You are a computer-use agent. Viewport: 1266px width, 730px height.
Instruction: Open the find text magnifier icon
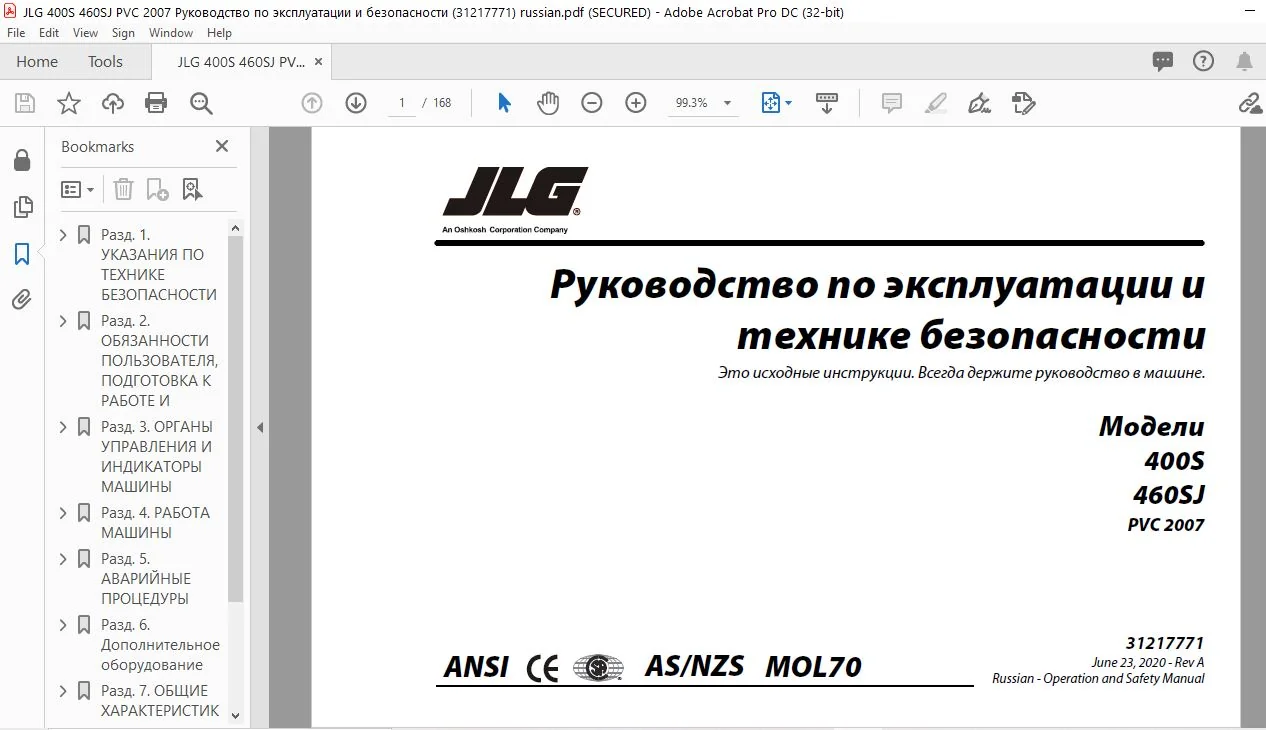[x=201, y=103]
